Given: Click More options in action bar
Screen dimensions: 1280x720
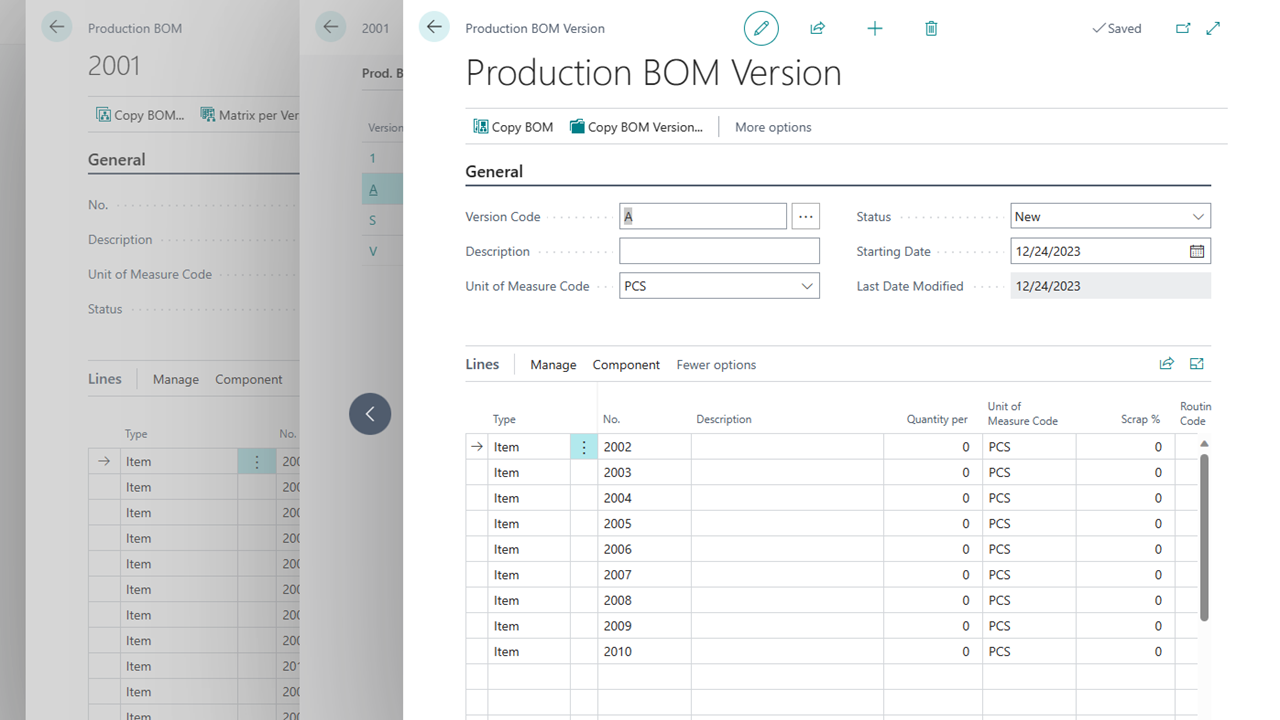Looking at the screenshot, I should 773,127.
